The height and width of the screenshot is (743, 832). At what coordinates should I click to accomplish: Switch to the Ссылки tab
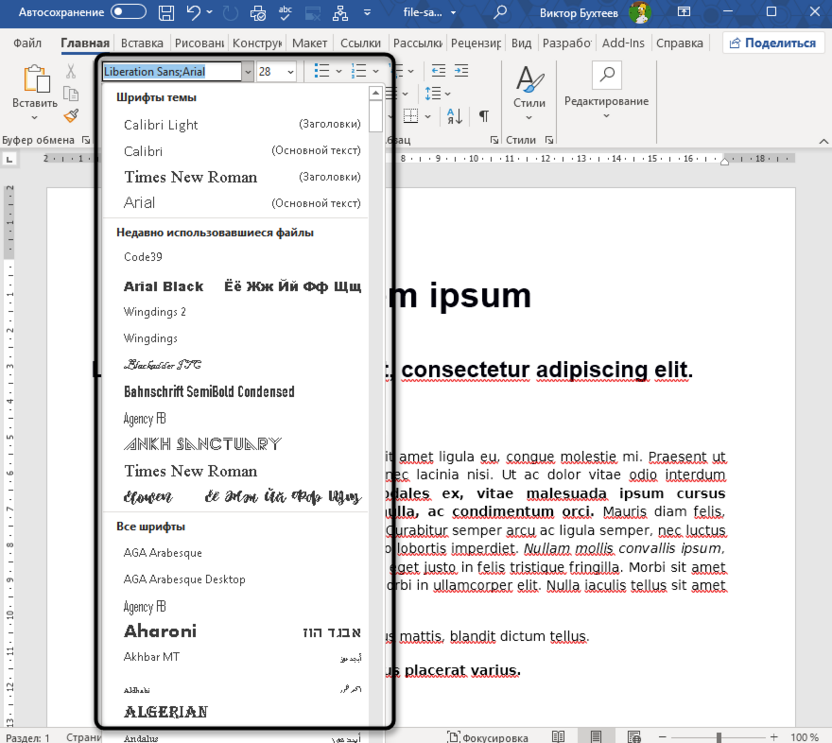(x=360, y=43)
